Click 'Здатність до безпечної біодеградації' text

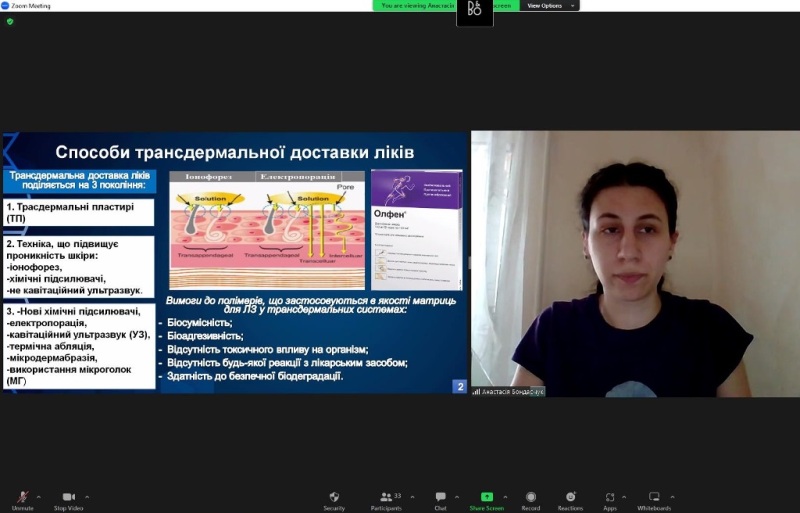tap(255, 376)
